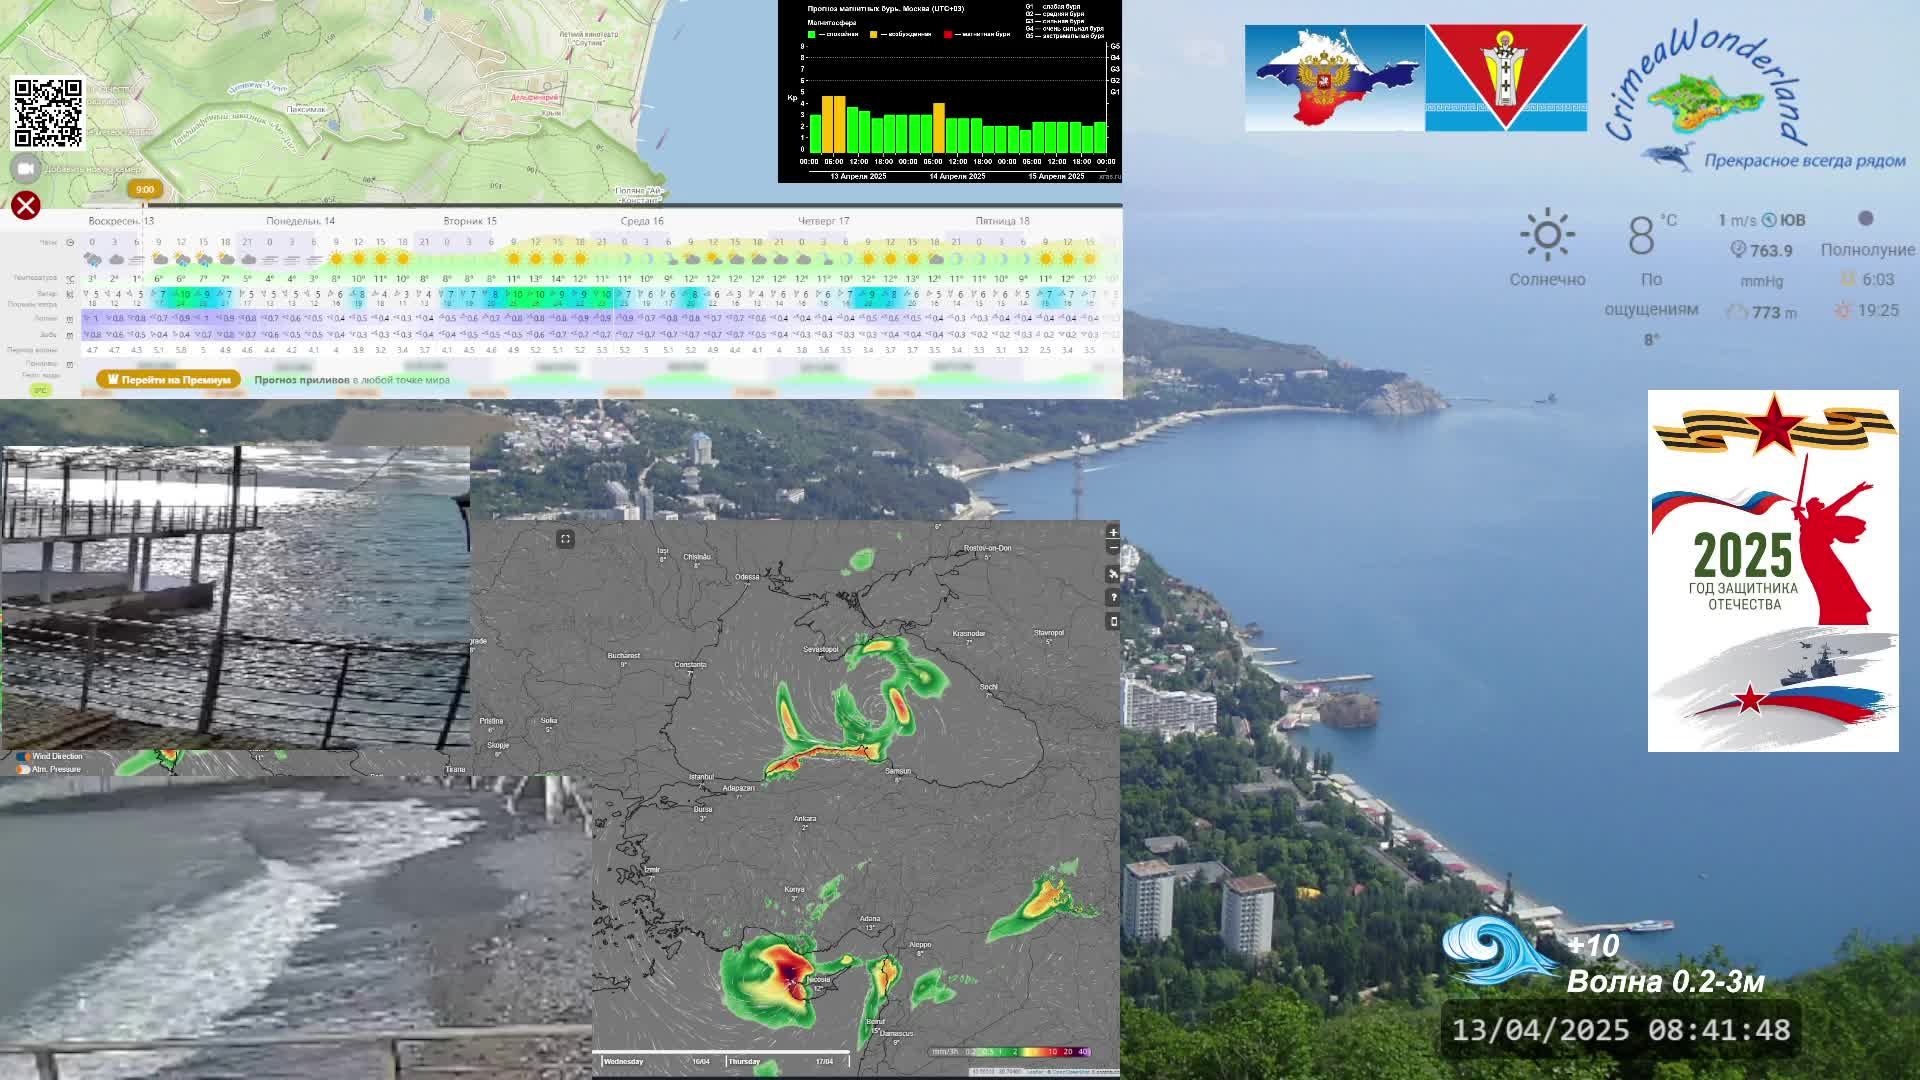1920x1080 pixels.
Task: Click the QR code image
Action: [x=47, y=113]
